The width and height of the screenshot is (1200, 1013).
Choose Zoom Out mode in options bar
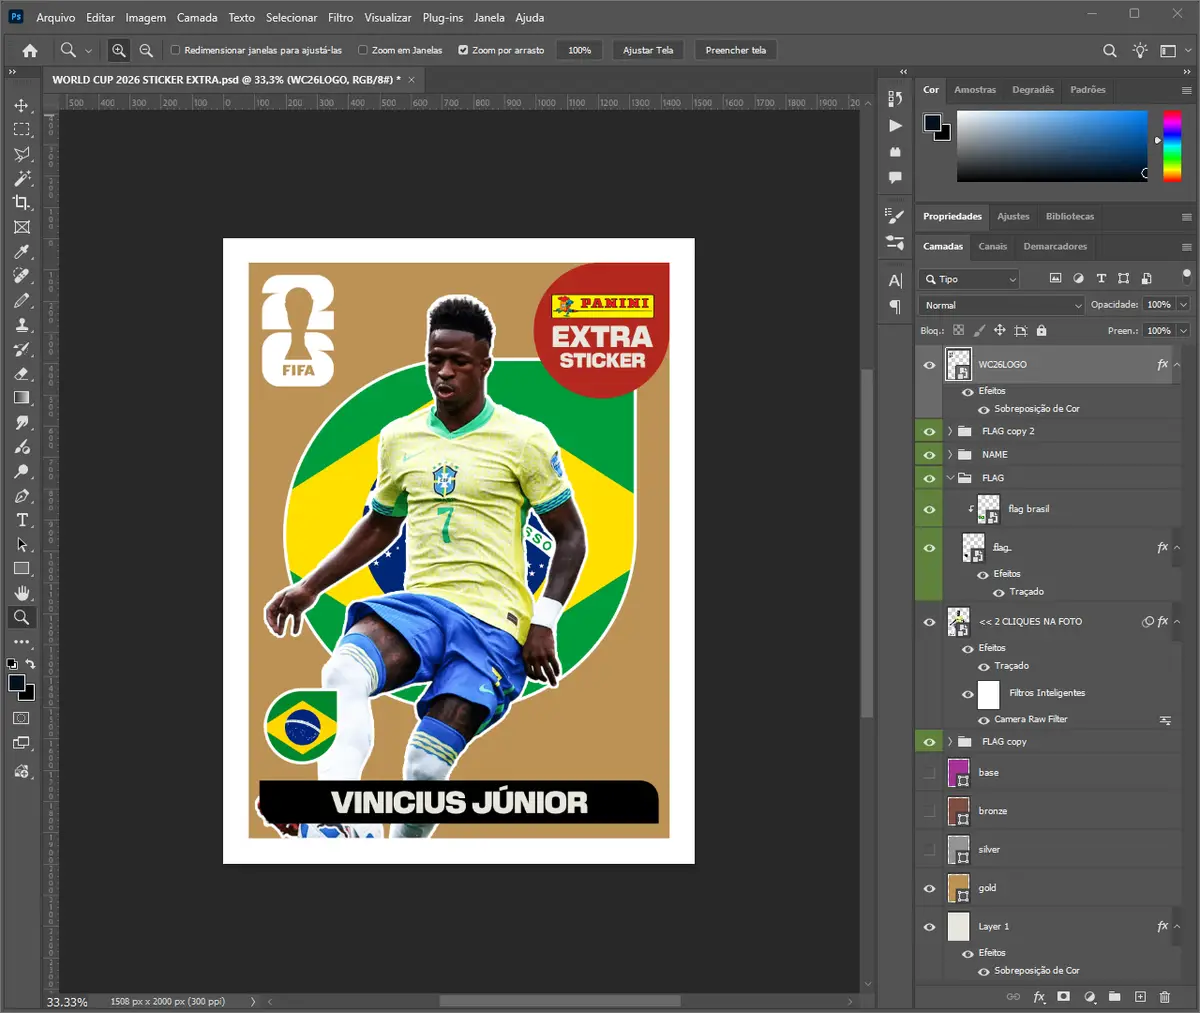coord(146,50)
